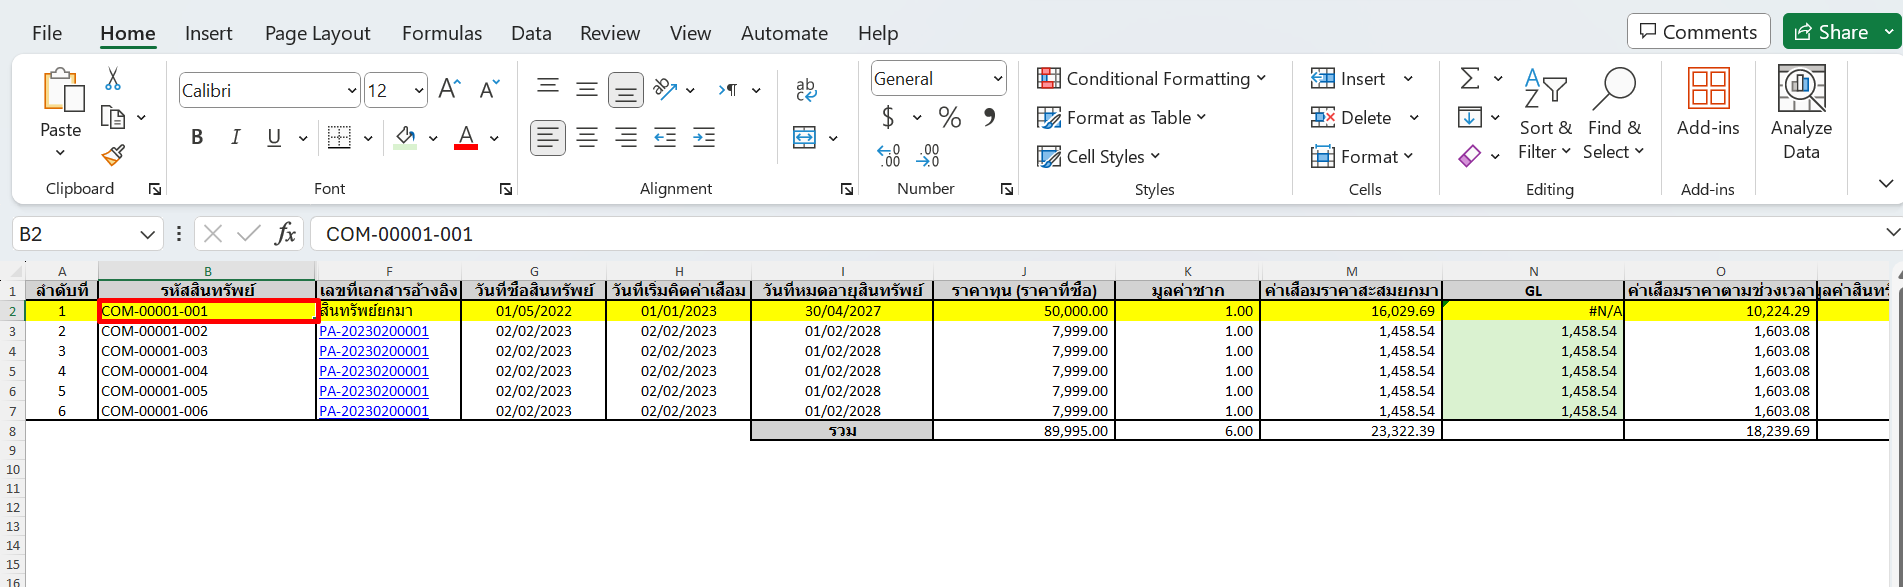The width and height of the screenshot is (1903, 587).
Task: Open PA-20230200001 link in row 3
Action: [374, 331]
